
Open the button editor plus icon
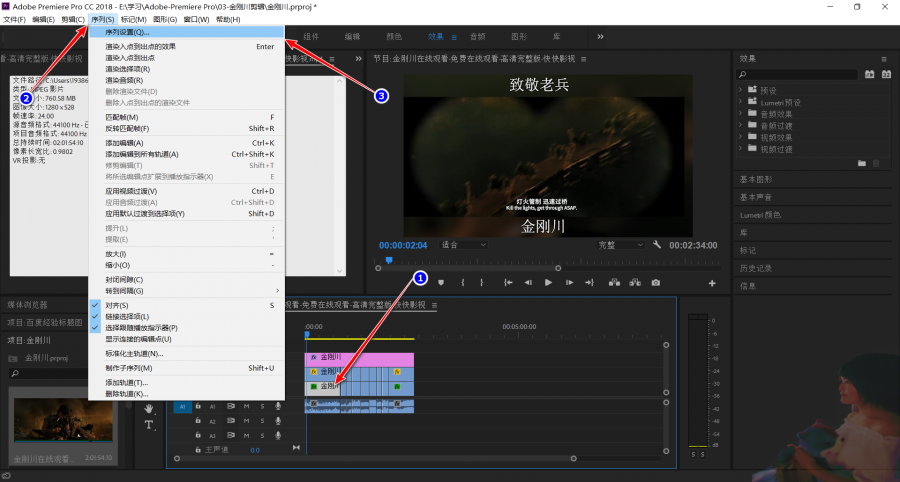click(712, 283)
